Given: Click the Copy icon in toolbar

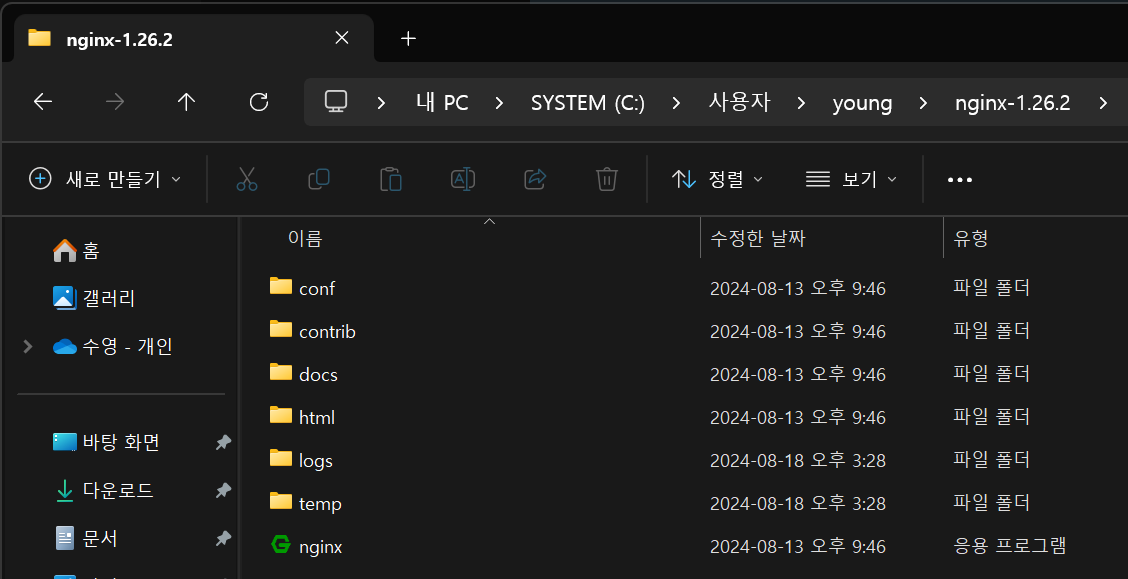Looking at the screenshot, I should (319, 179).
